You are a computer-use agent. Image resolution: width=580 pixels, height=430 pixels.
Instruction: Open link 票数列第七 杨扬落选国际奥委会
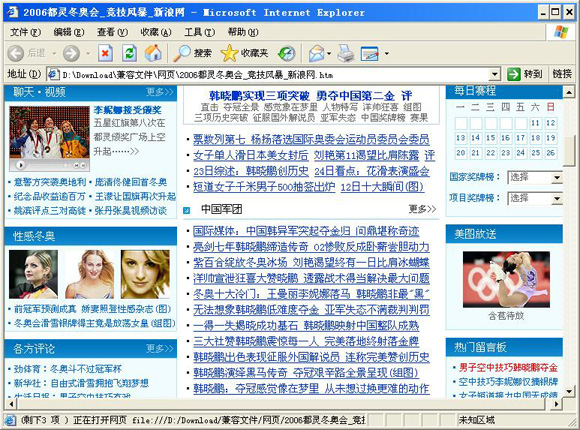(311, 140)
